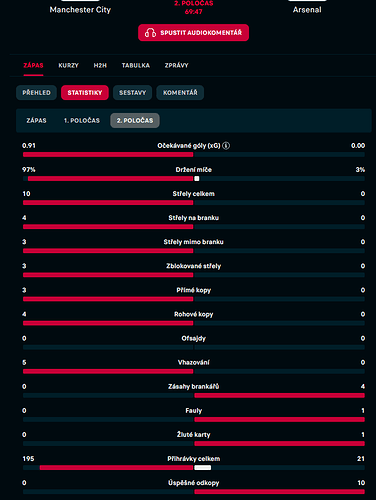This screenshot has width=376, height=500.
Task: Open the Sestavy lineups section
Action: point(132,93)
